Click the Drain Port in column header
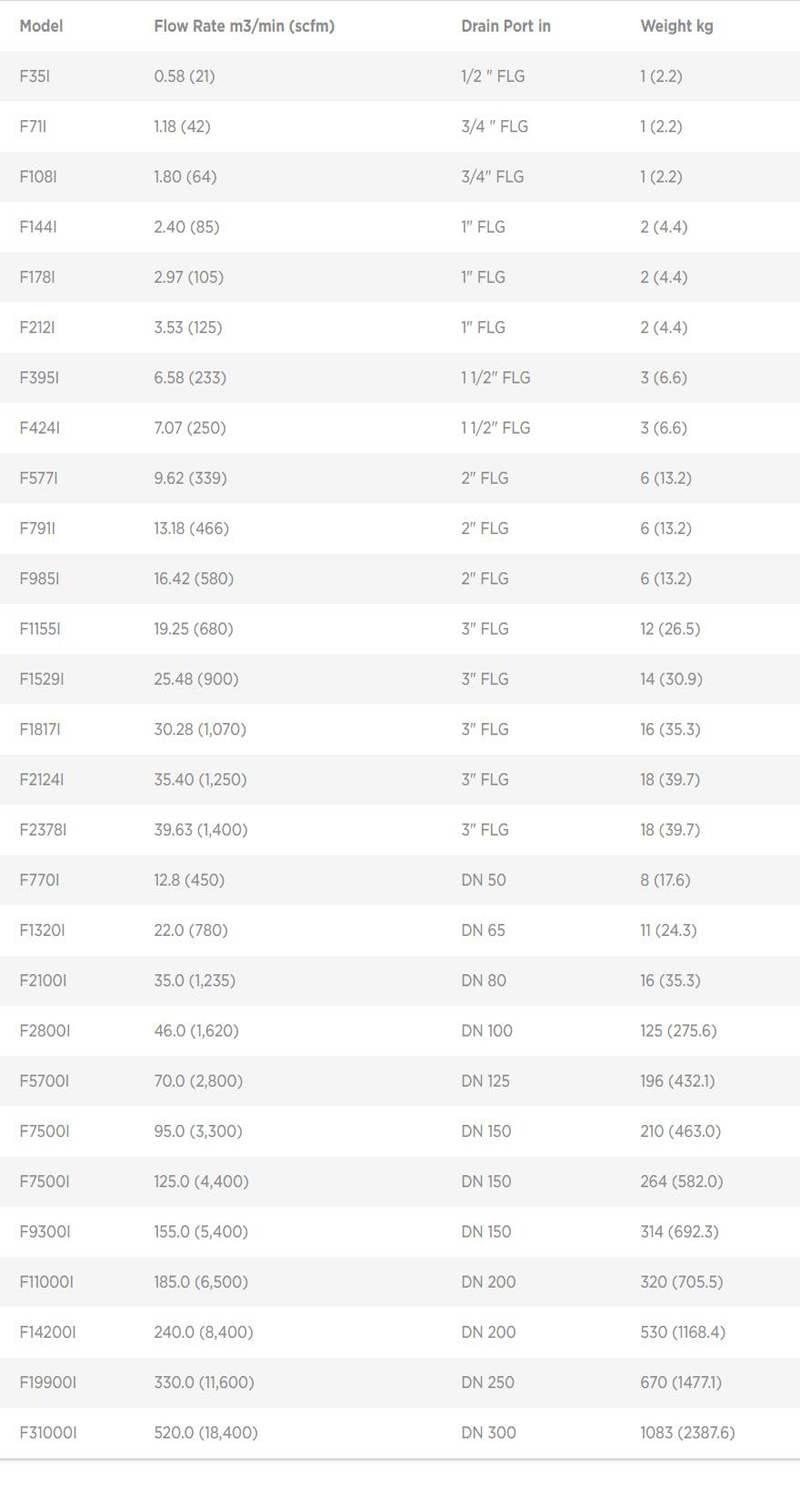Screen dimensions: 800x1500 (506, 26)
